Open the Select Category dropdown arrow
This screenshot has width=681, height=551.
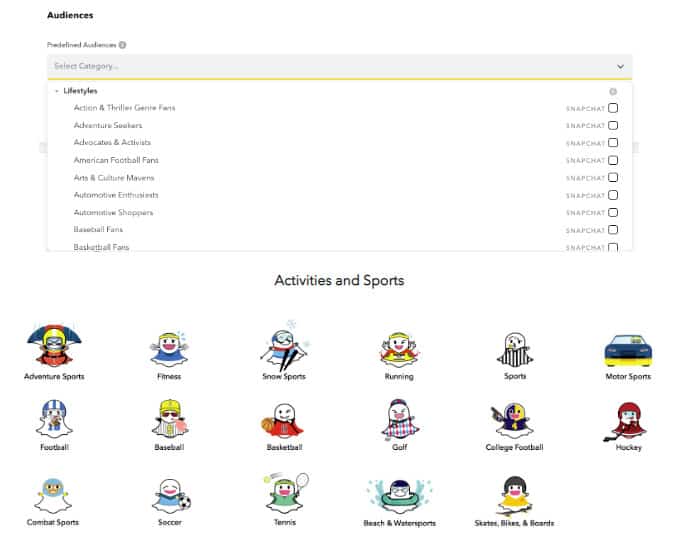(620, 66)
